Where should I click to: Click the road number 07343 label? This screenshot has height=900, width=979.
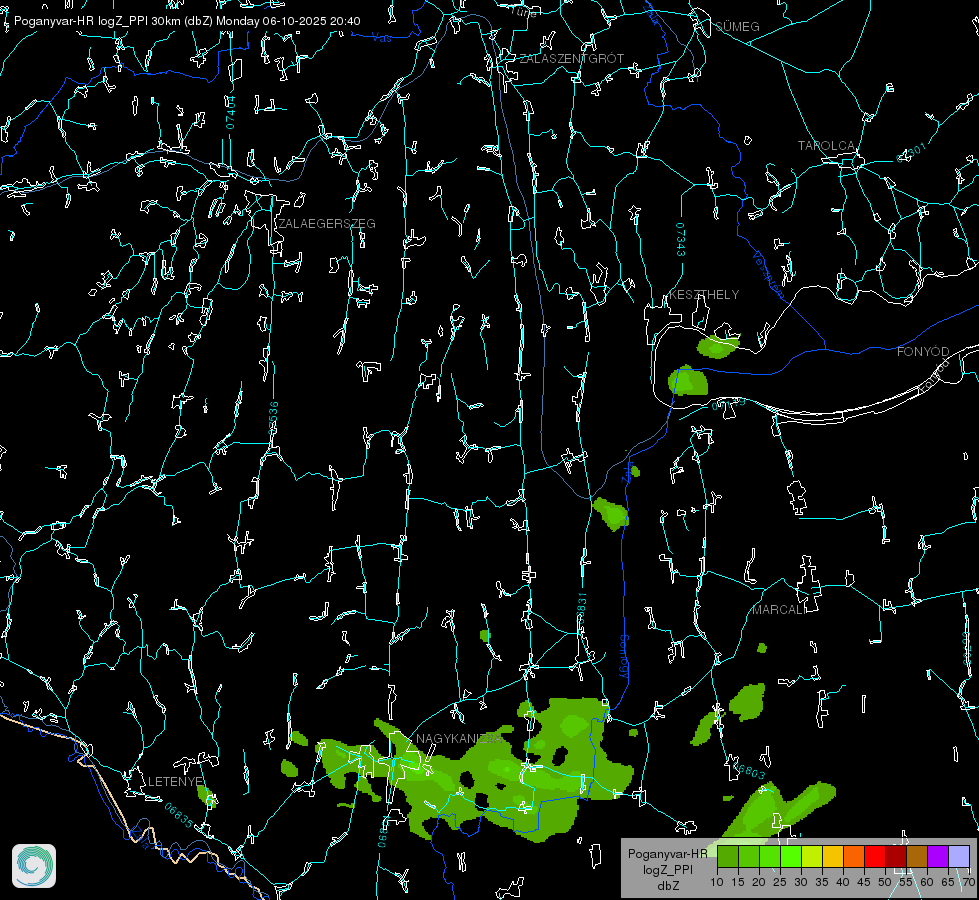(681, 240)
